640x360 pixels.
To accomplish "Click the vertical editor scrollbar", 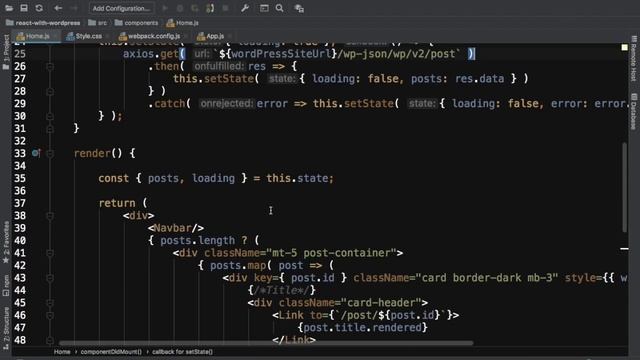I will coord(624,187).
